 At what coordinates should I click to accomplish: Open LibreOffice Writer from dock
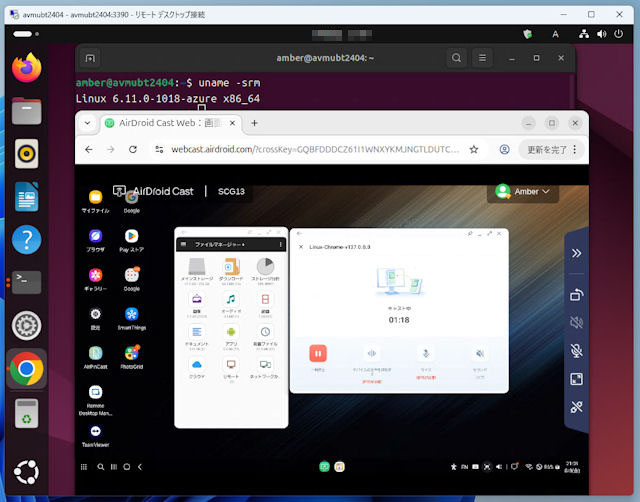[27, 197]
